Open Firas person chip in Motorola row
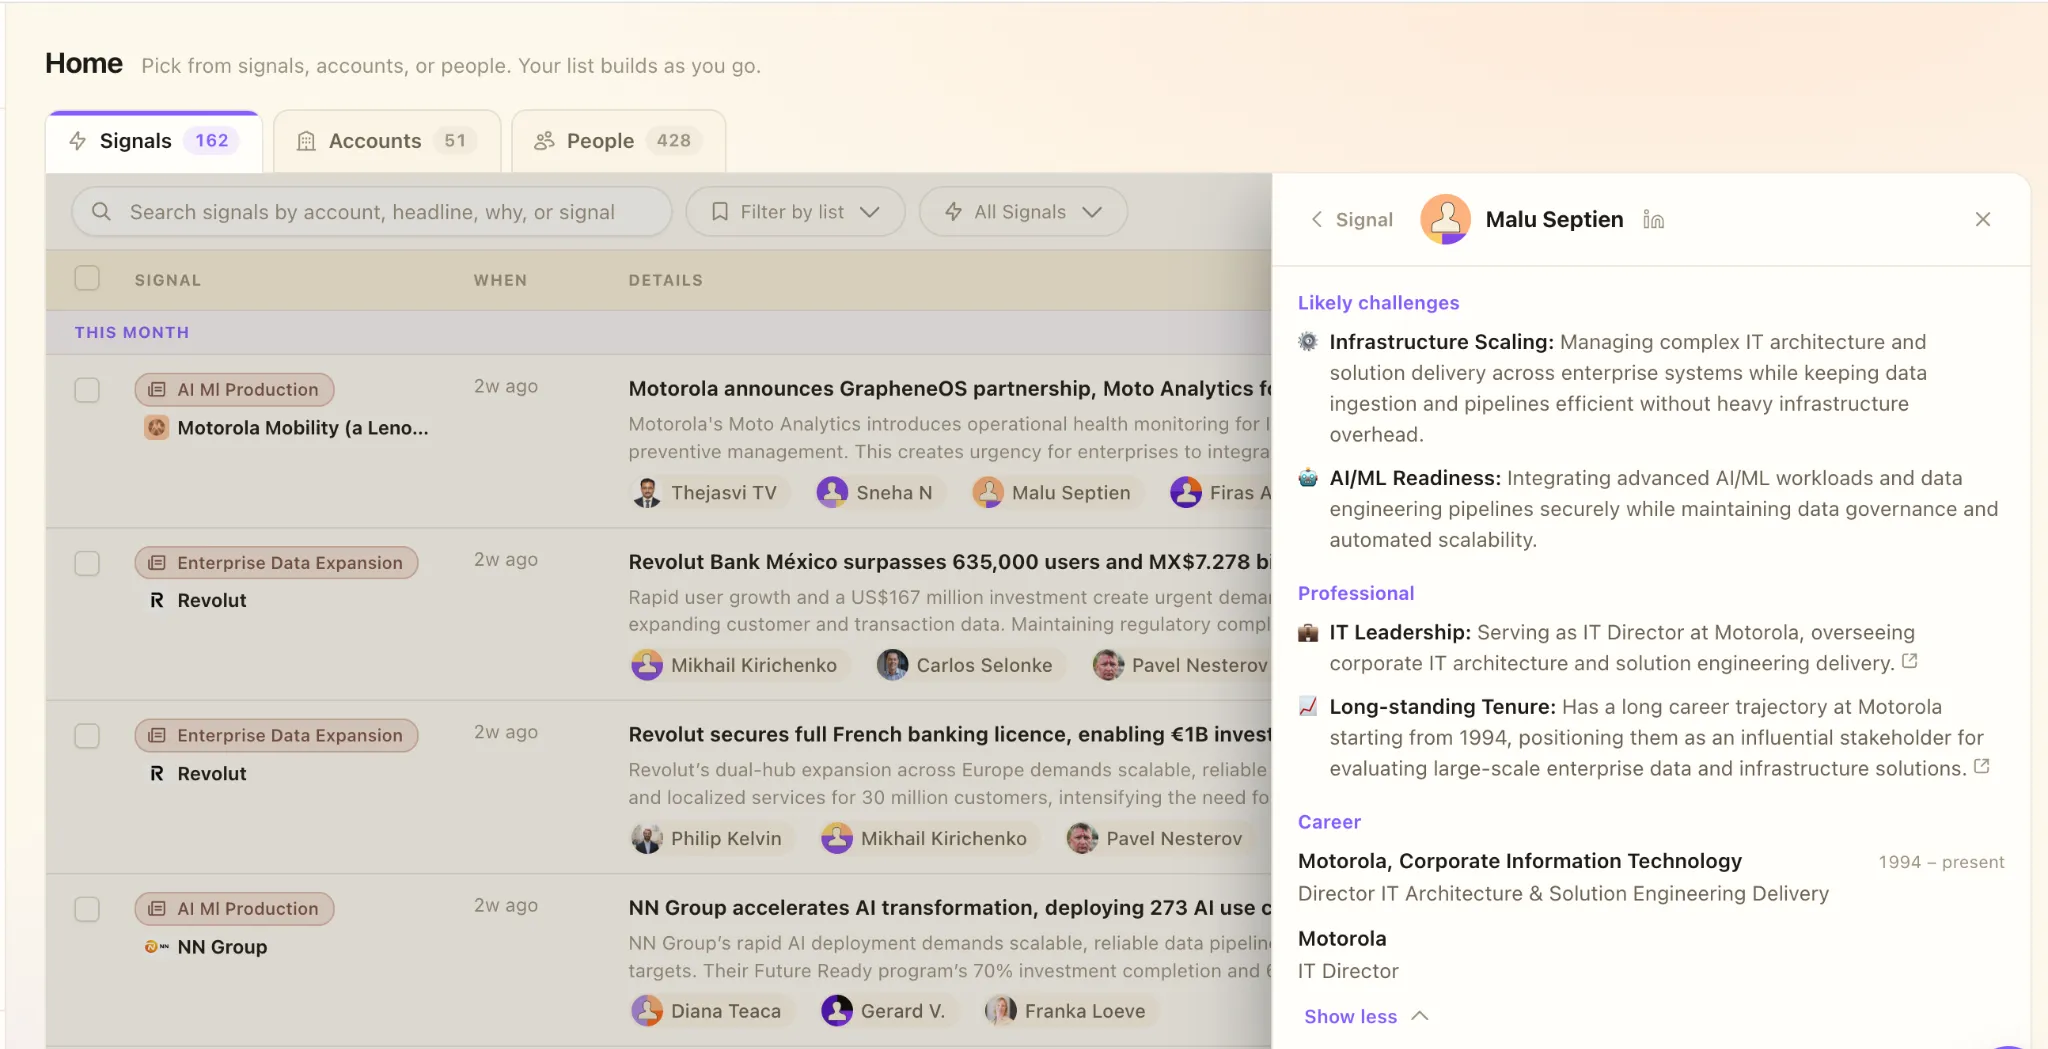This screenshot has width=2048, height=1049. click(1220, 492)
